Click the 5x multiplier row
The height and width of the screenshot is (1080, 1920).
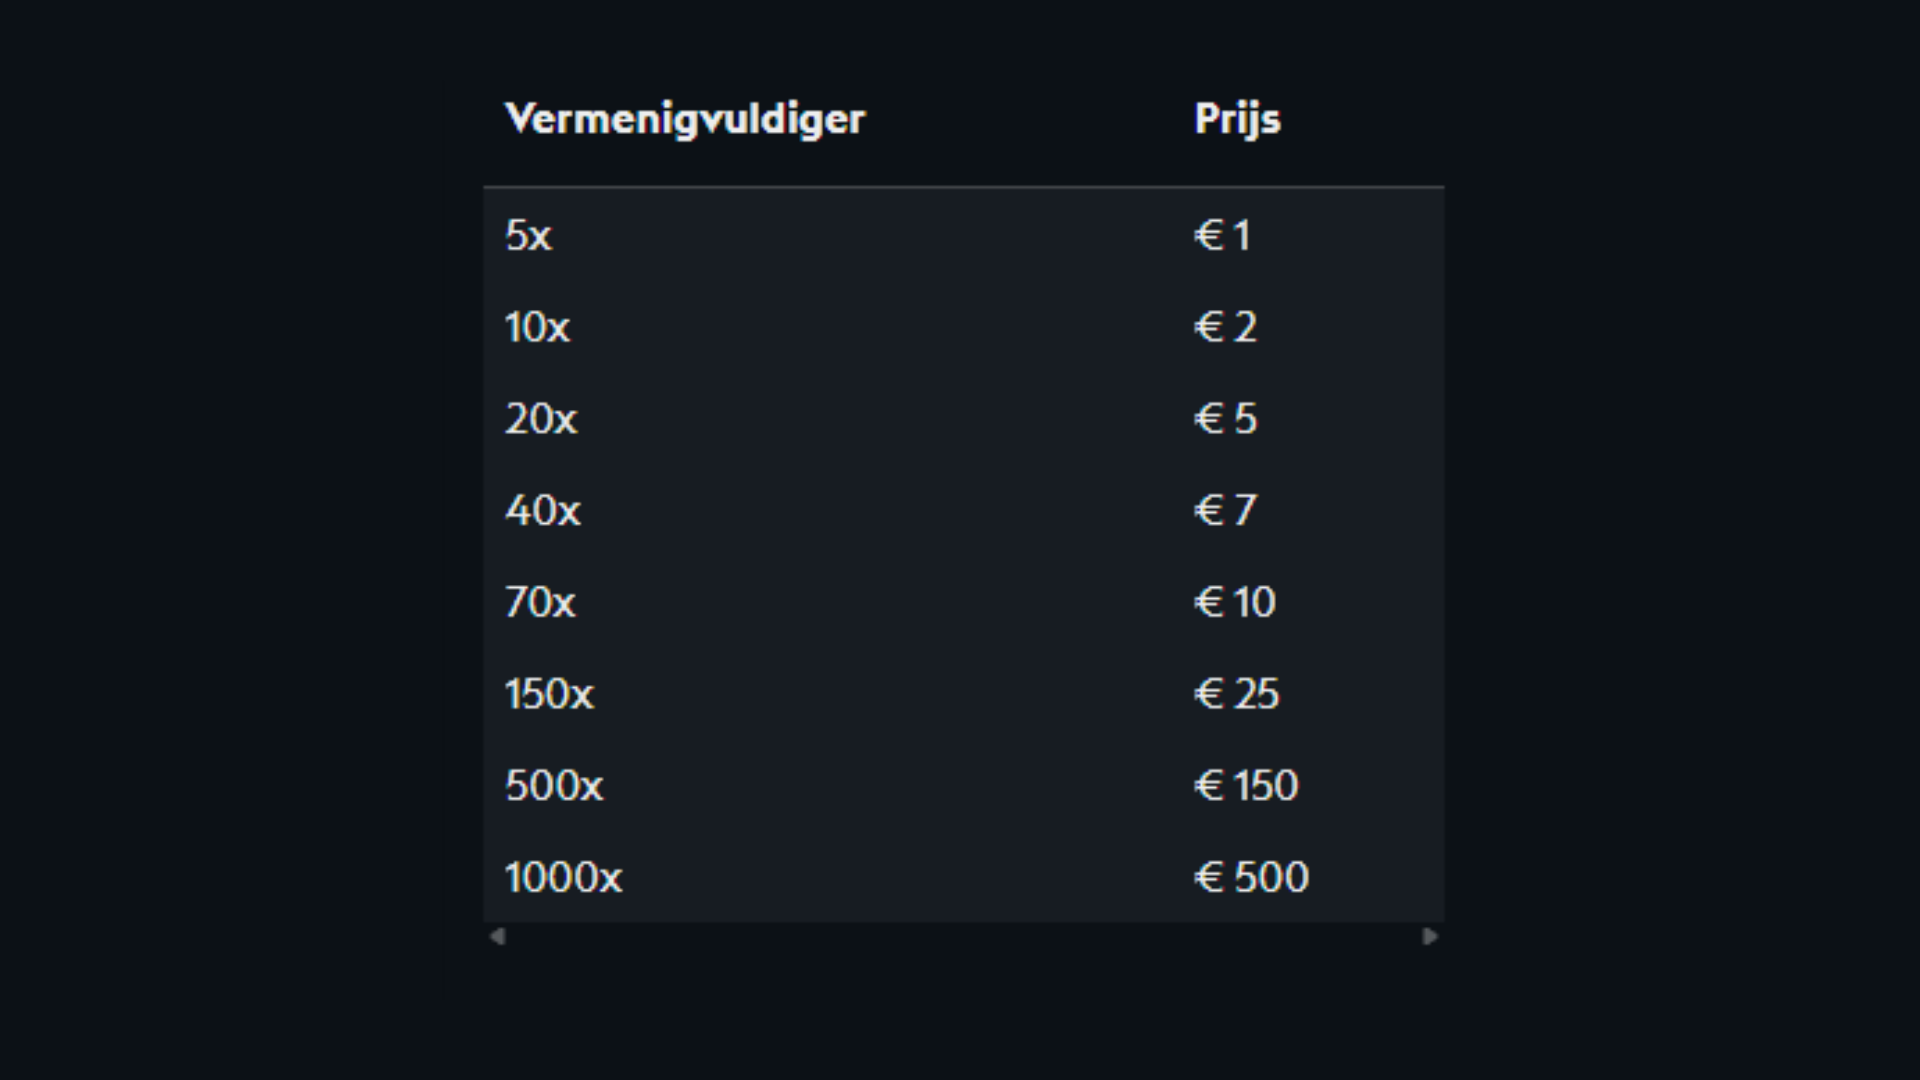[x=529, y=236]
